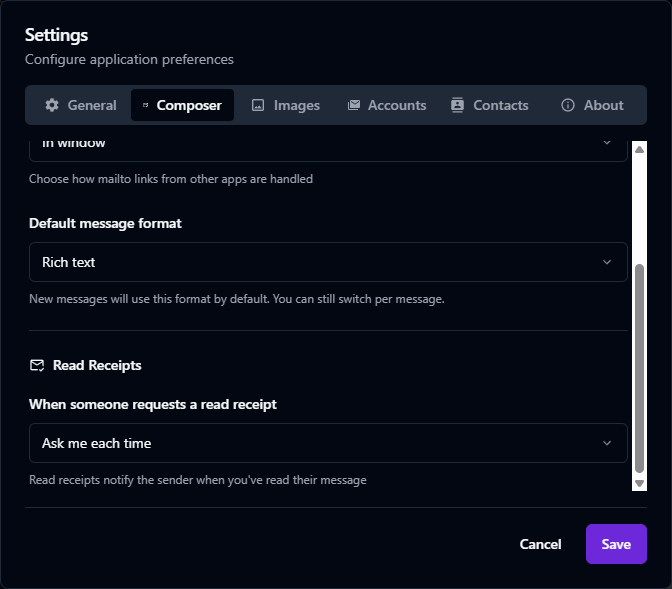Expand the Rich text format dropdown
The width and height of the screenshot is (672, 589).
pyautogui.click(x=328, y=262)
